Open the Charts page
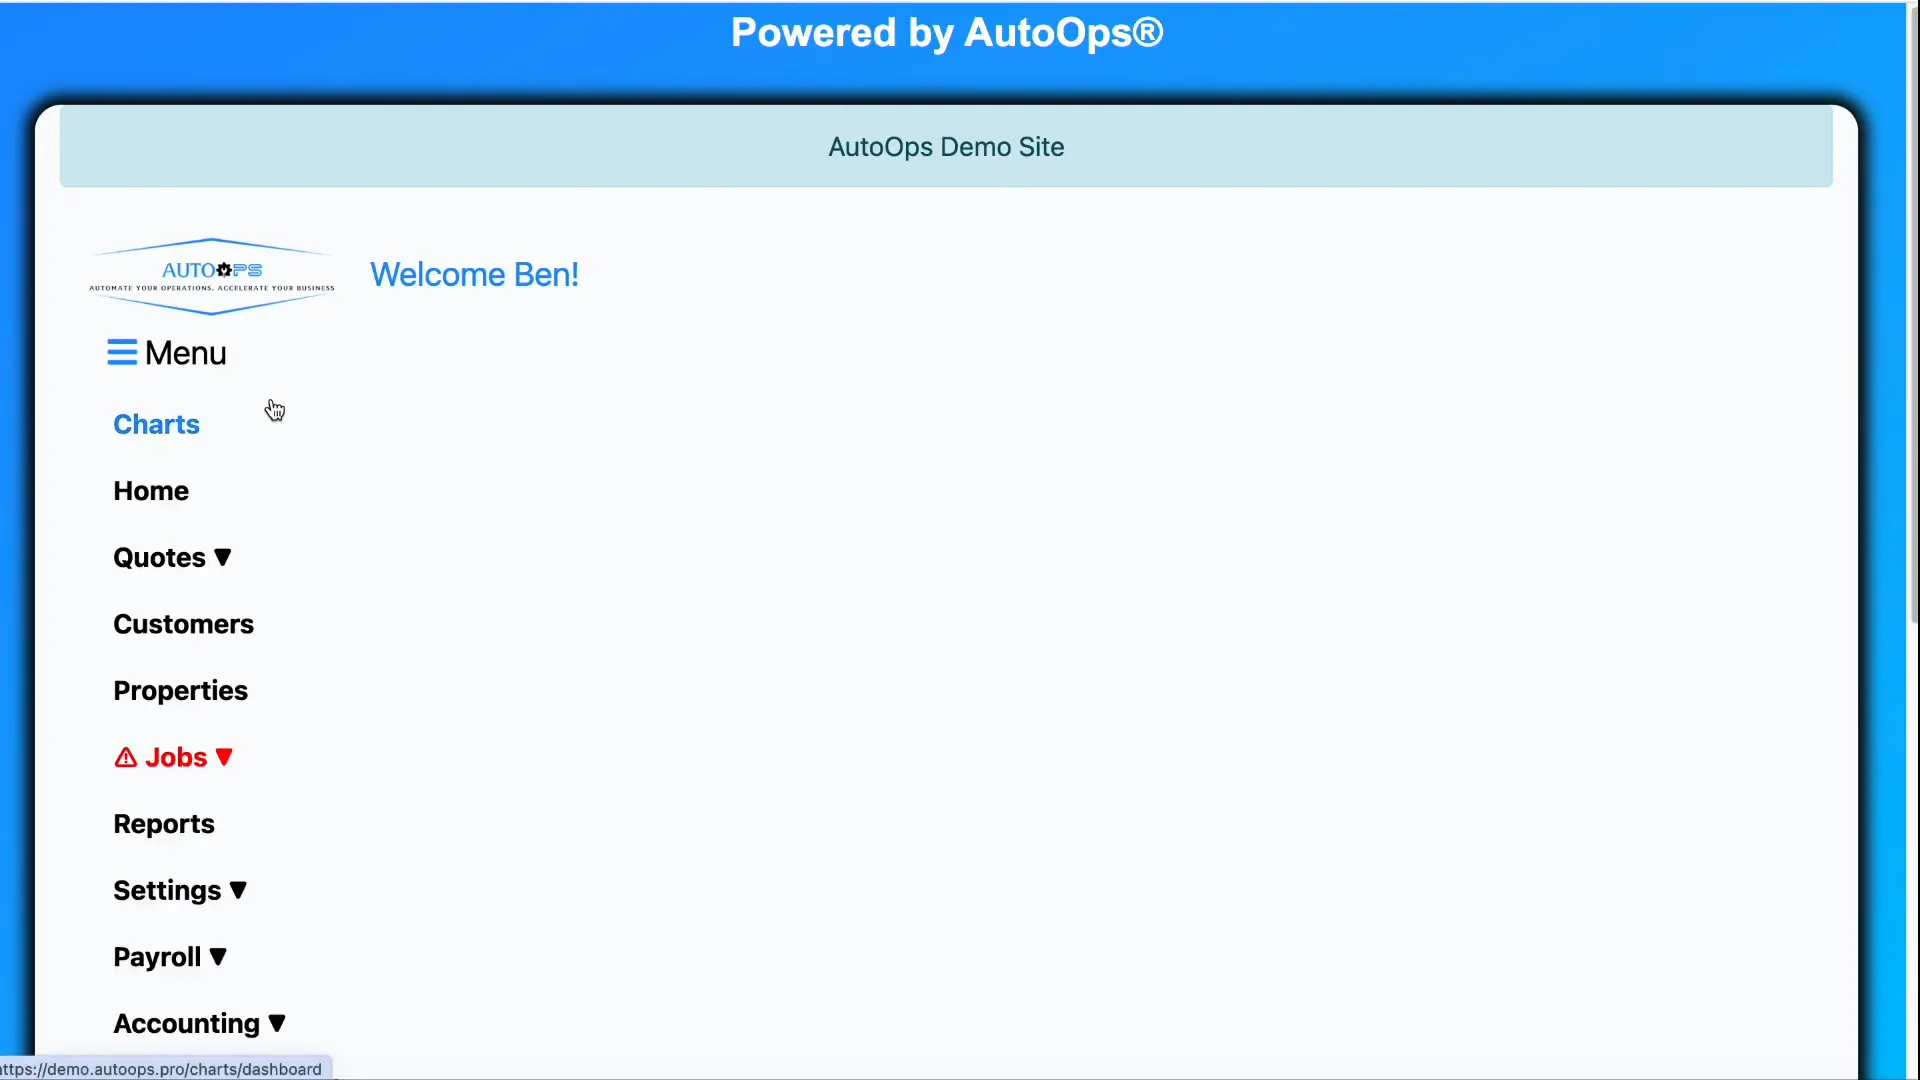The image size is (1920, 1080). (x=156, y=424)
